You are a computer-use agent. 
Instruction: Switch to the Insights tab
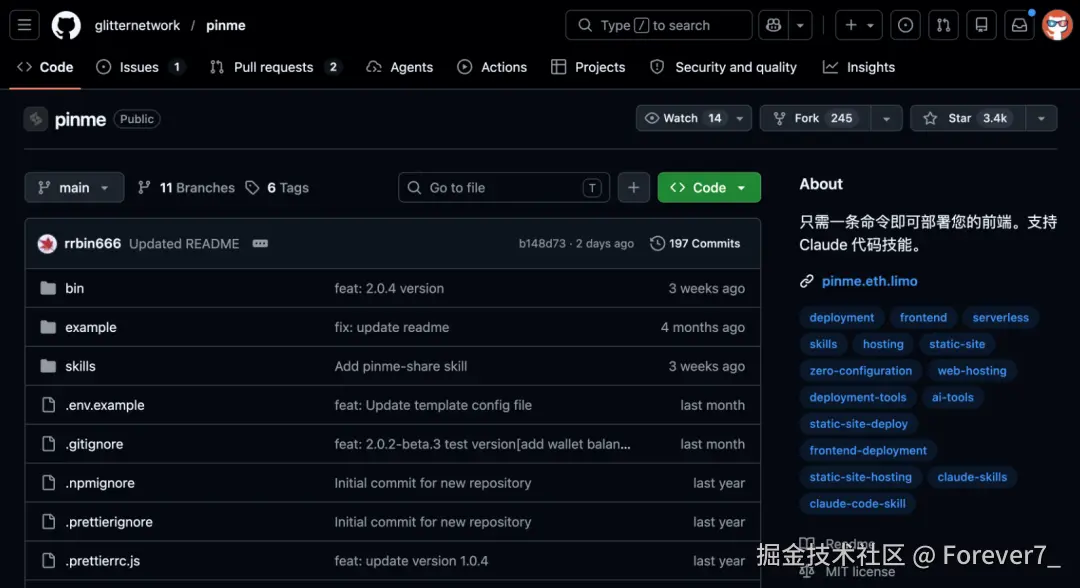click(859, 67)
